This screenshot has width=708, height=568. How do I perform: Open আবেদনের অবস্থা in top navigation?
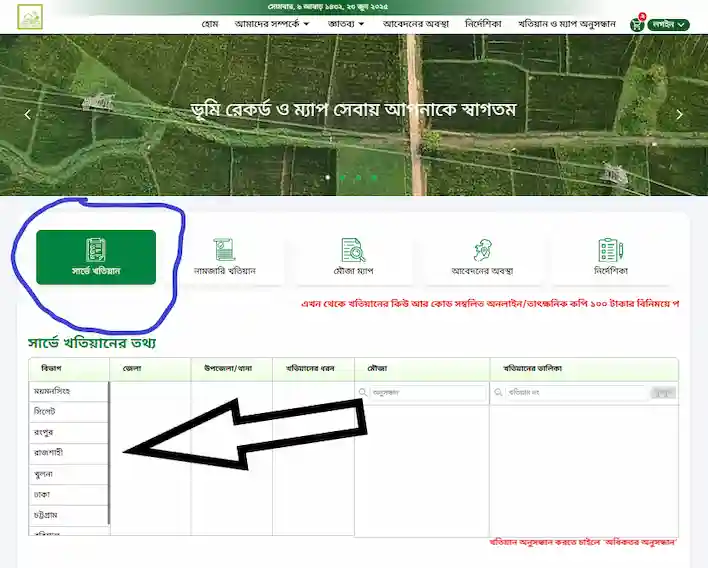click(415, 24)
